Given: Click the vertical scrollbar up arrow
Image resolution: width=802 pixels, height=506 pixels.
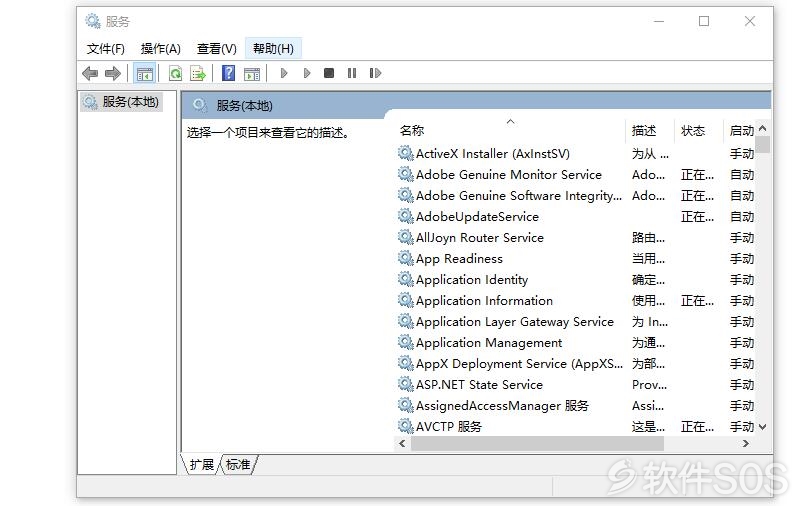Looking at the screenshot, I should (763, 128).
